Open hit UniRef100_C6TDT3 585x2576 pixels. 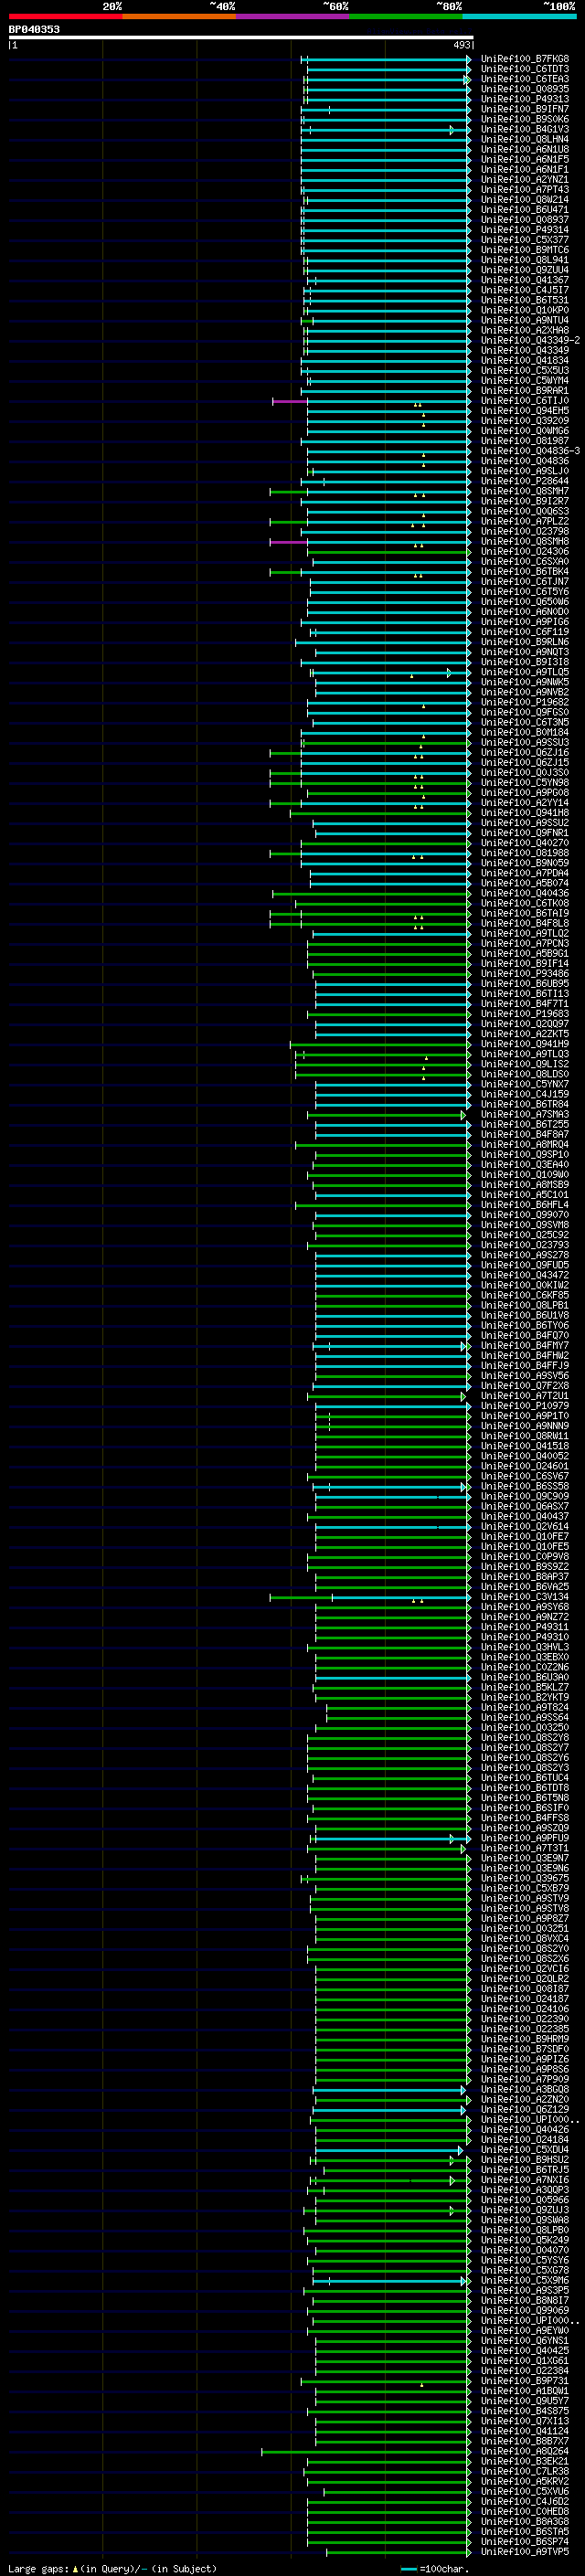(x=525, y=69)
